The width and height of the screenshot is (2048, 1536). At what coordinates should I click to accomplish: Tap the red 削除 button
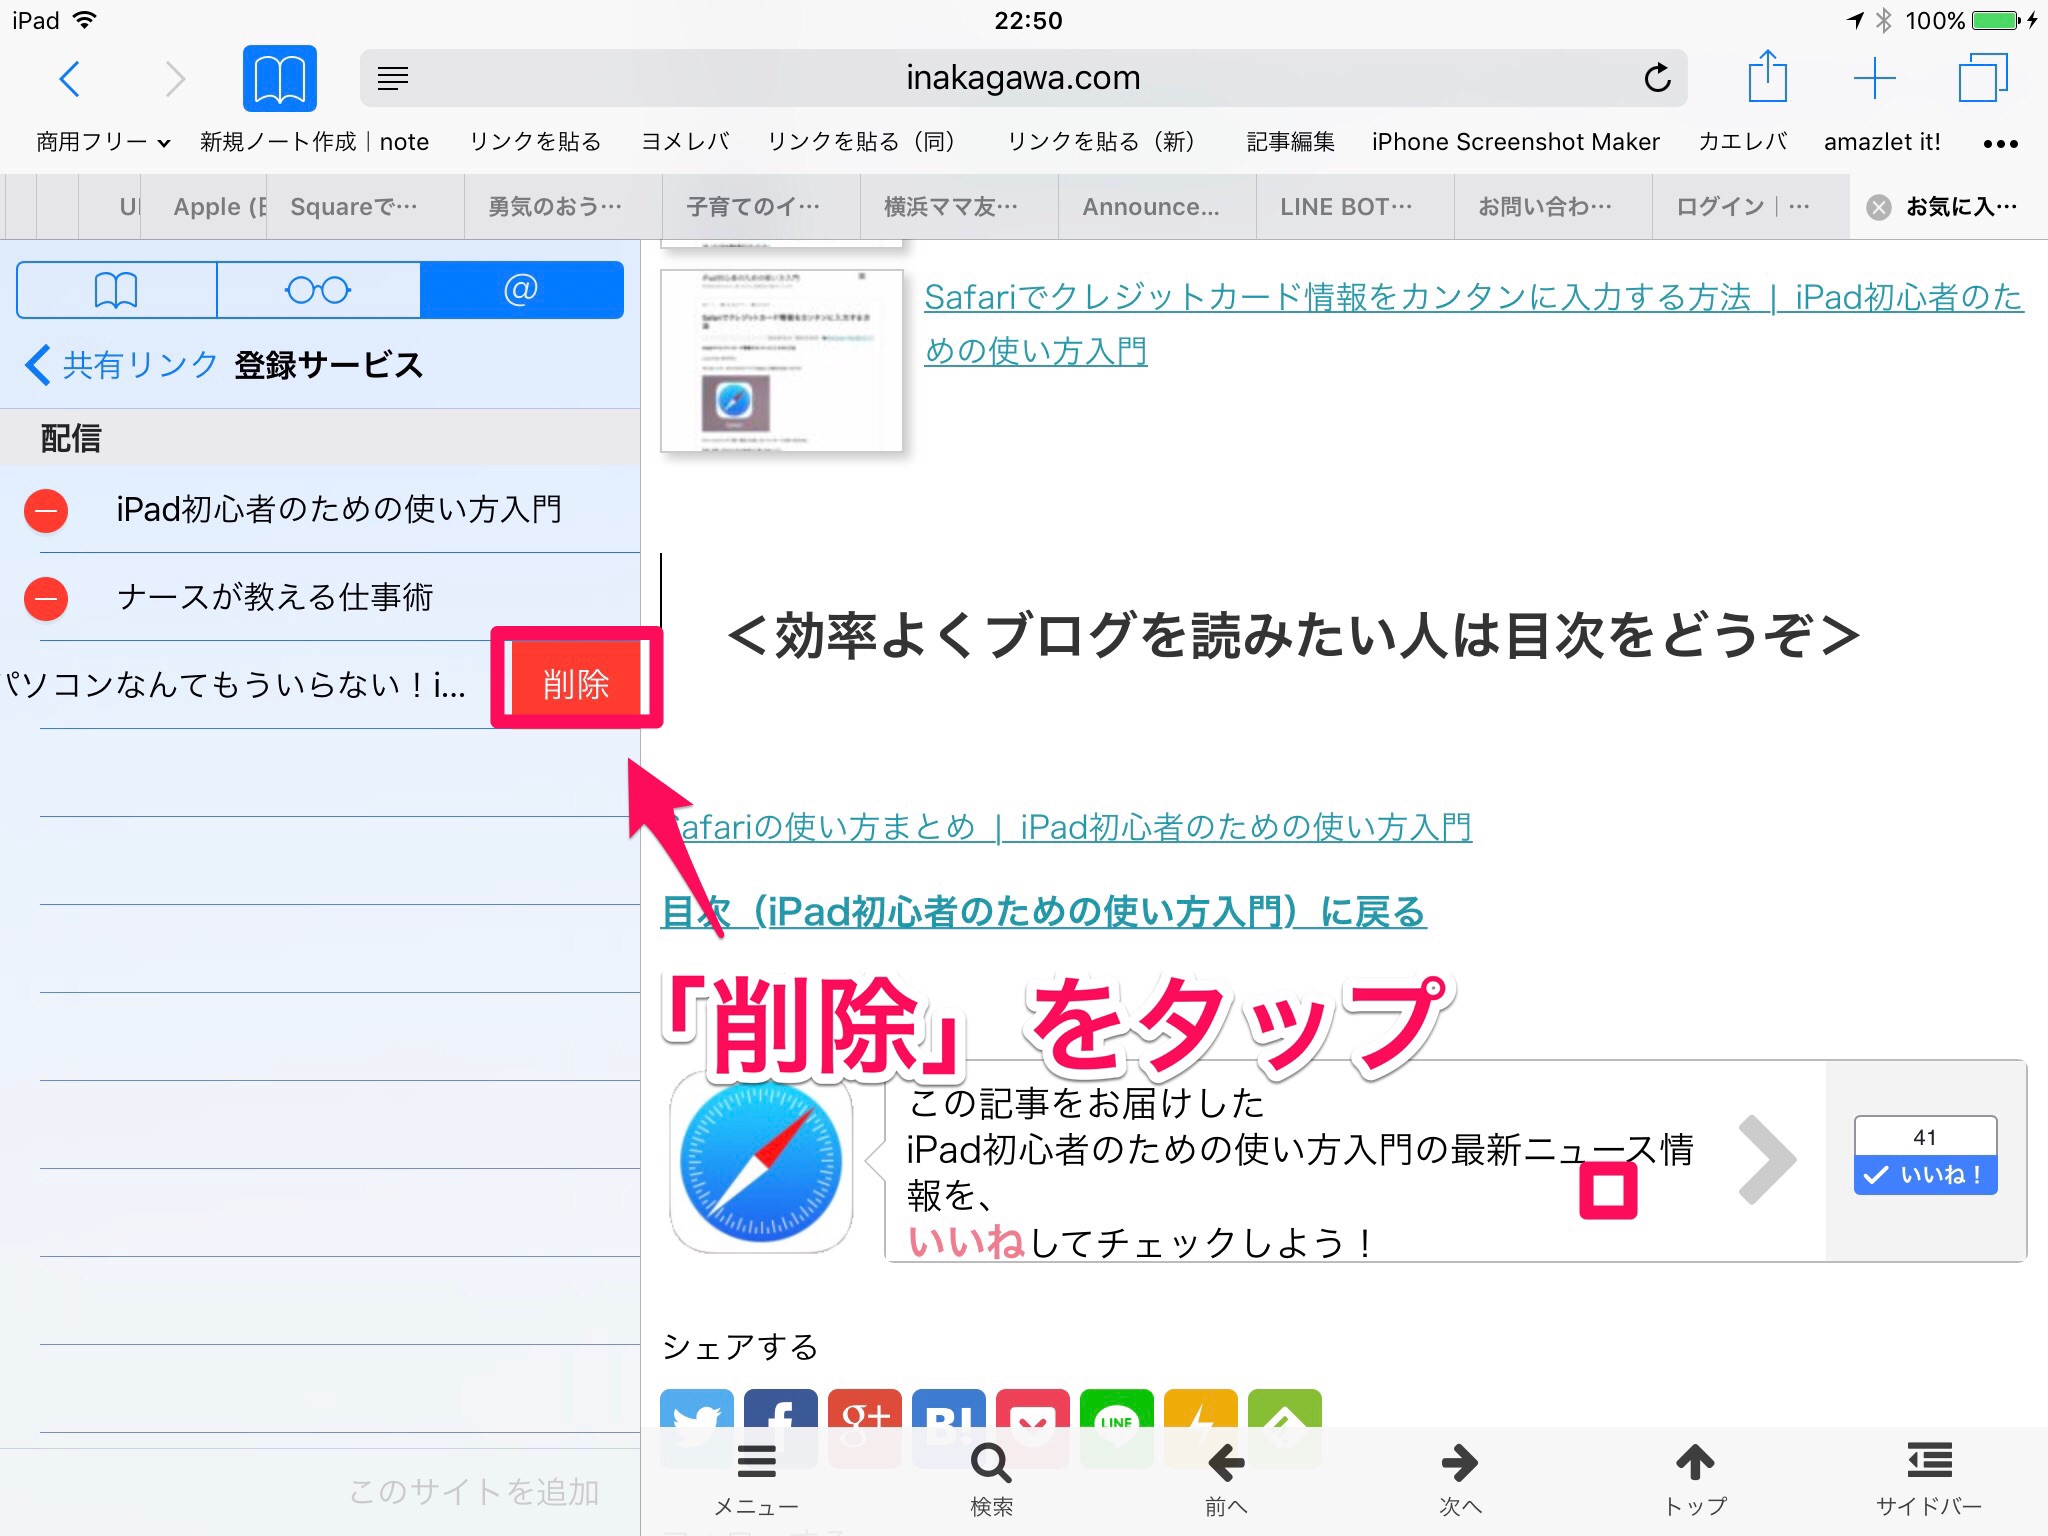click(x=576, y=684)
